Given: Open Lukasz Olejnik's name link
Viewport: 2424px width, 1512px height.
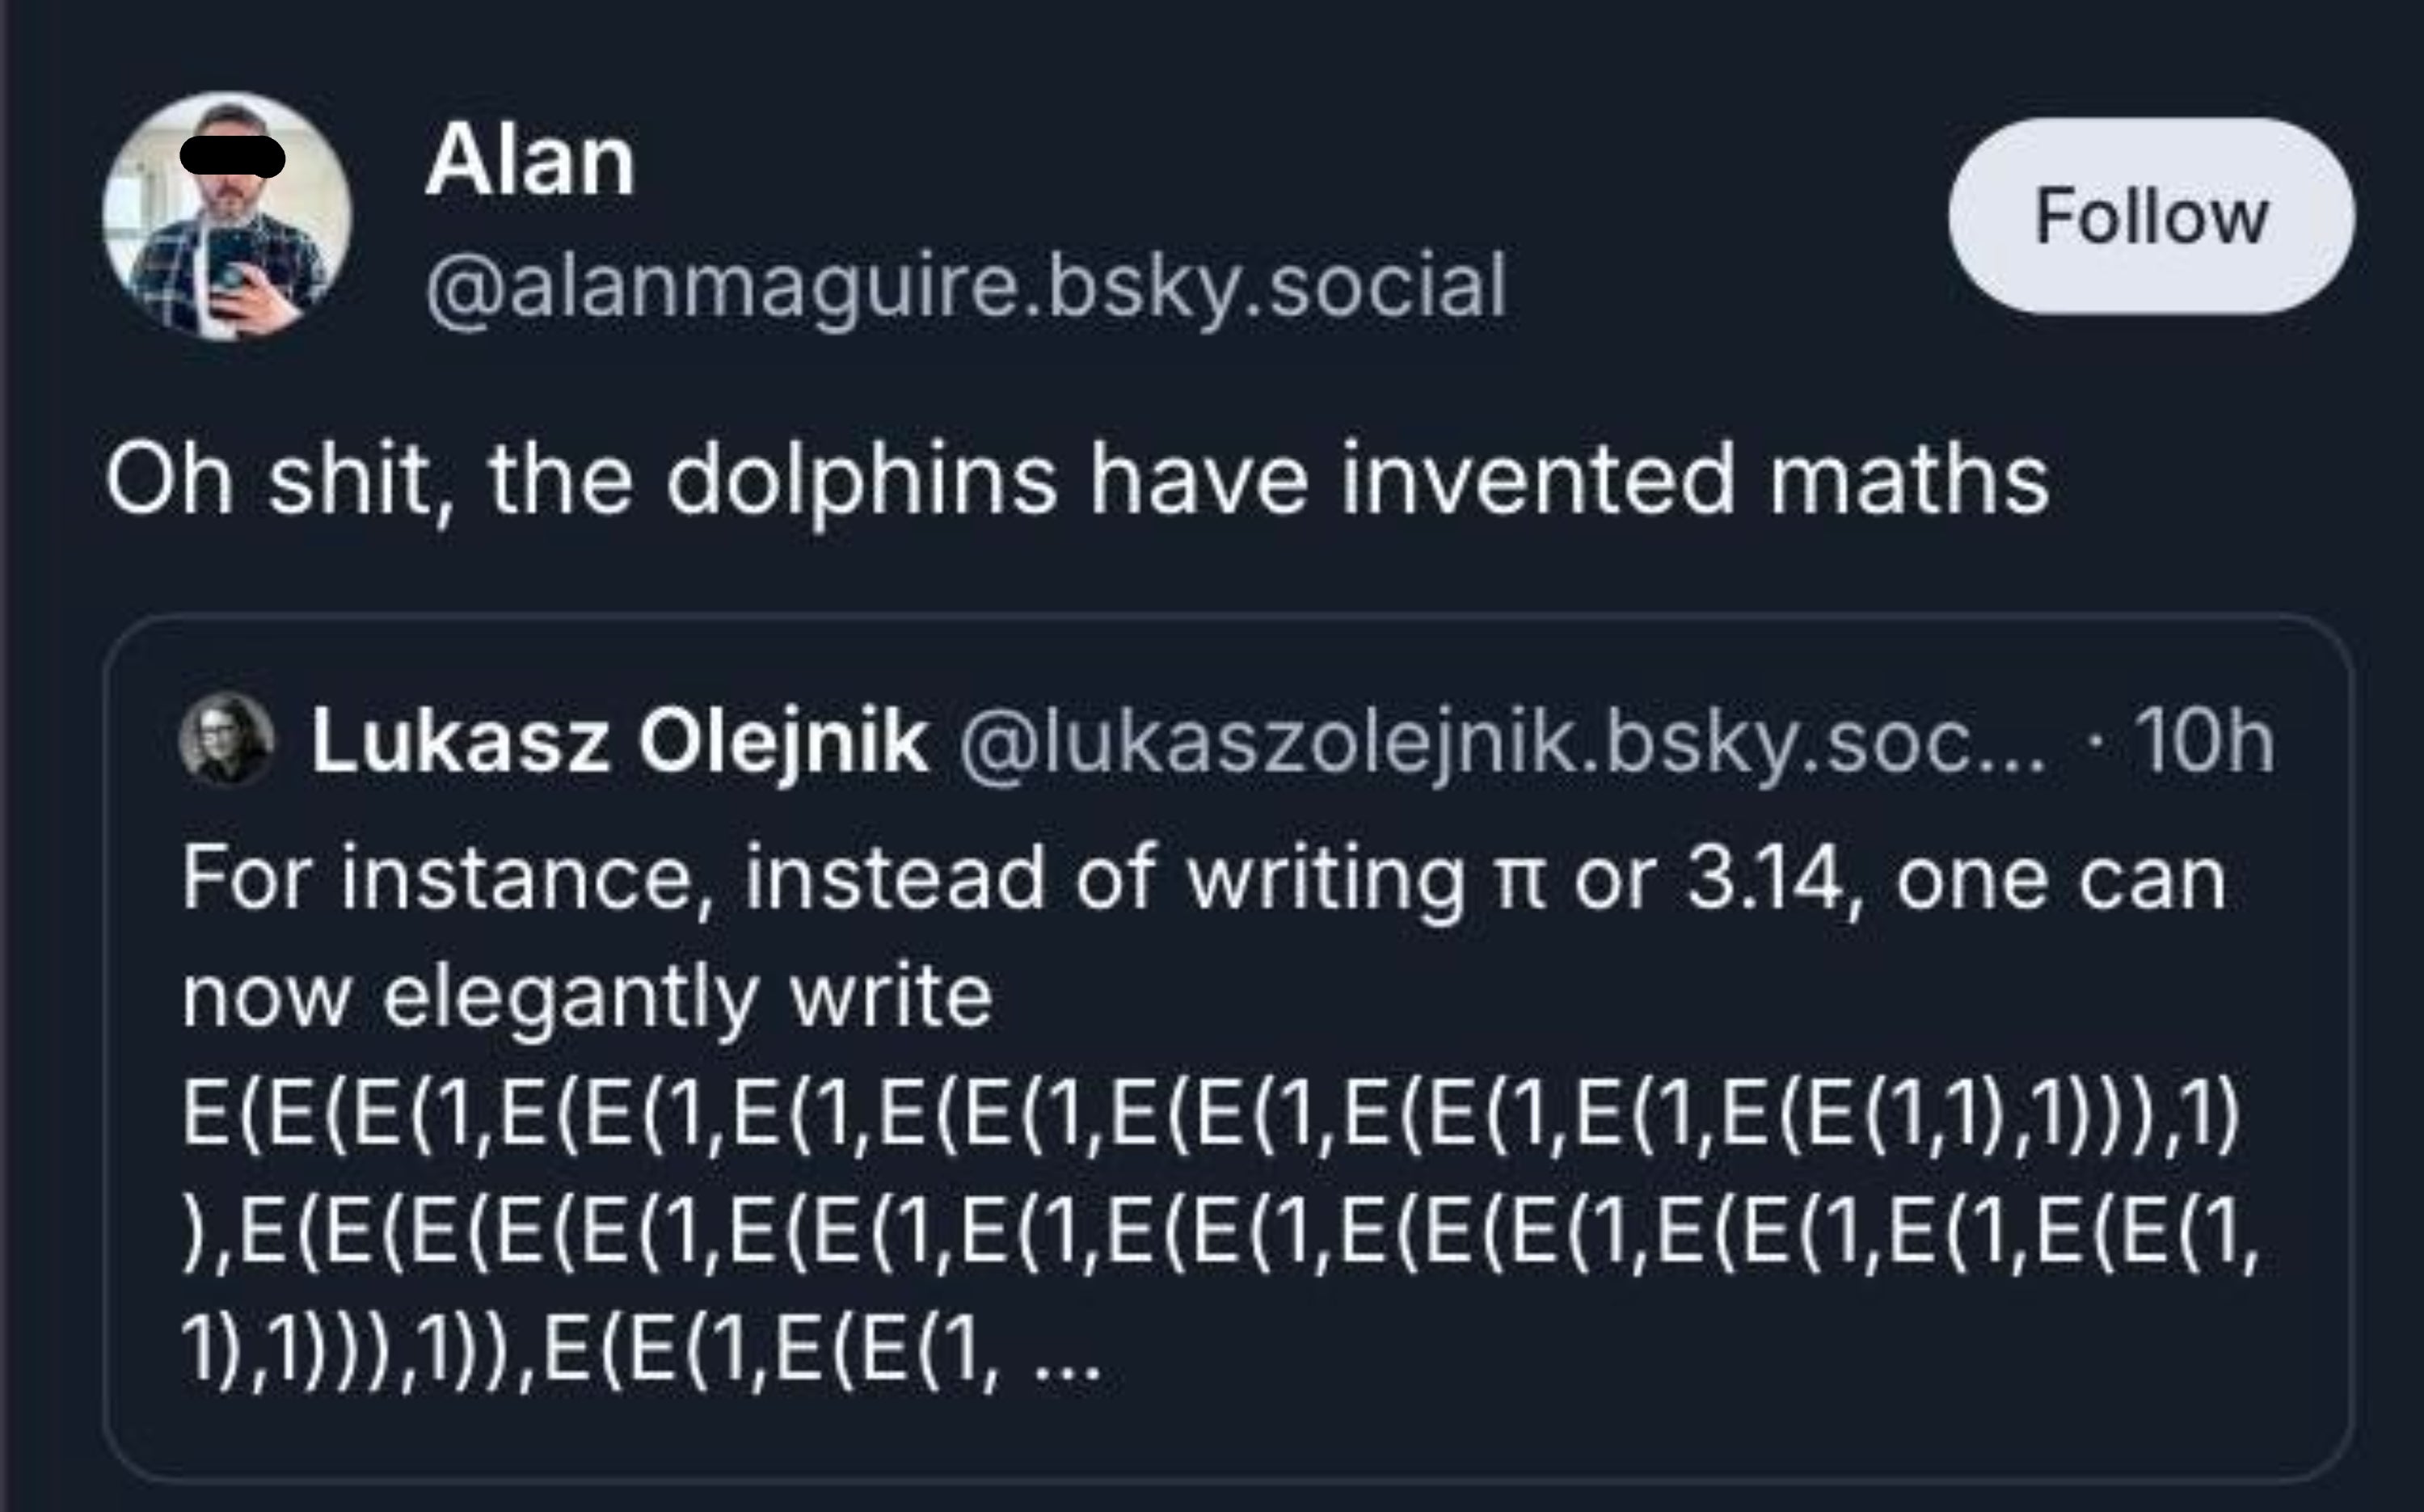Looking at the screenshot, I should (x=618, y=742).
